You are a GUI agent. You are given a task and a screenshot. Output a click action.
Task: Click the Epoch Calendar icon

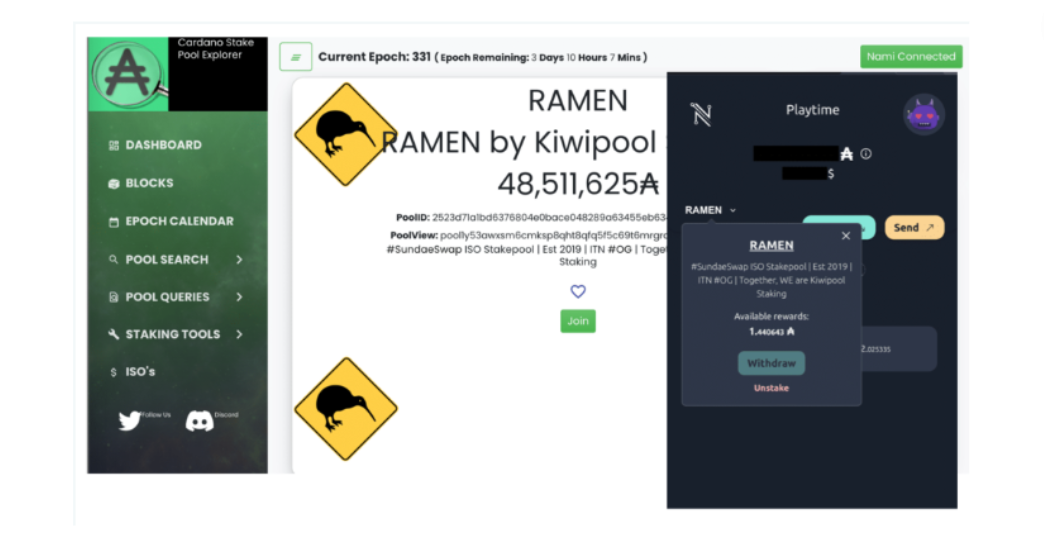tap(114, 222)
